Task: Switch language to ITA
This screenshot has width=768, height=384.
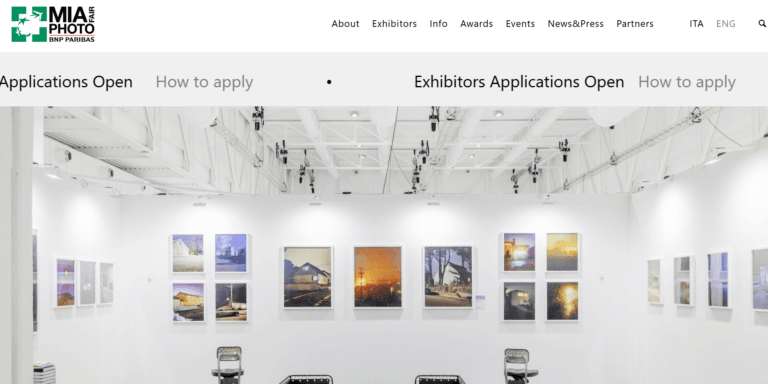Action: (x=696, y=24)
